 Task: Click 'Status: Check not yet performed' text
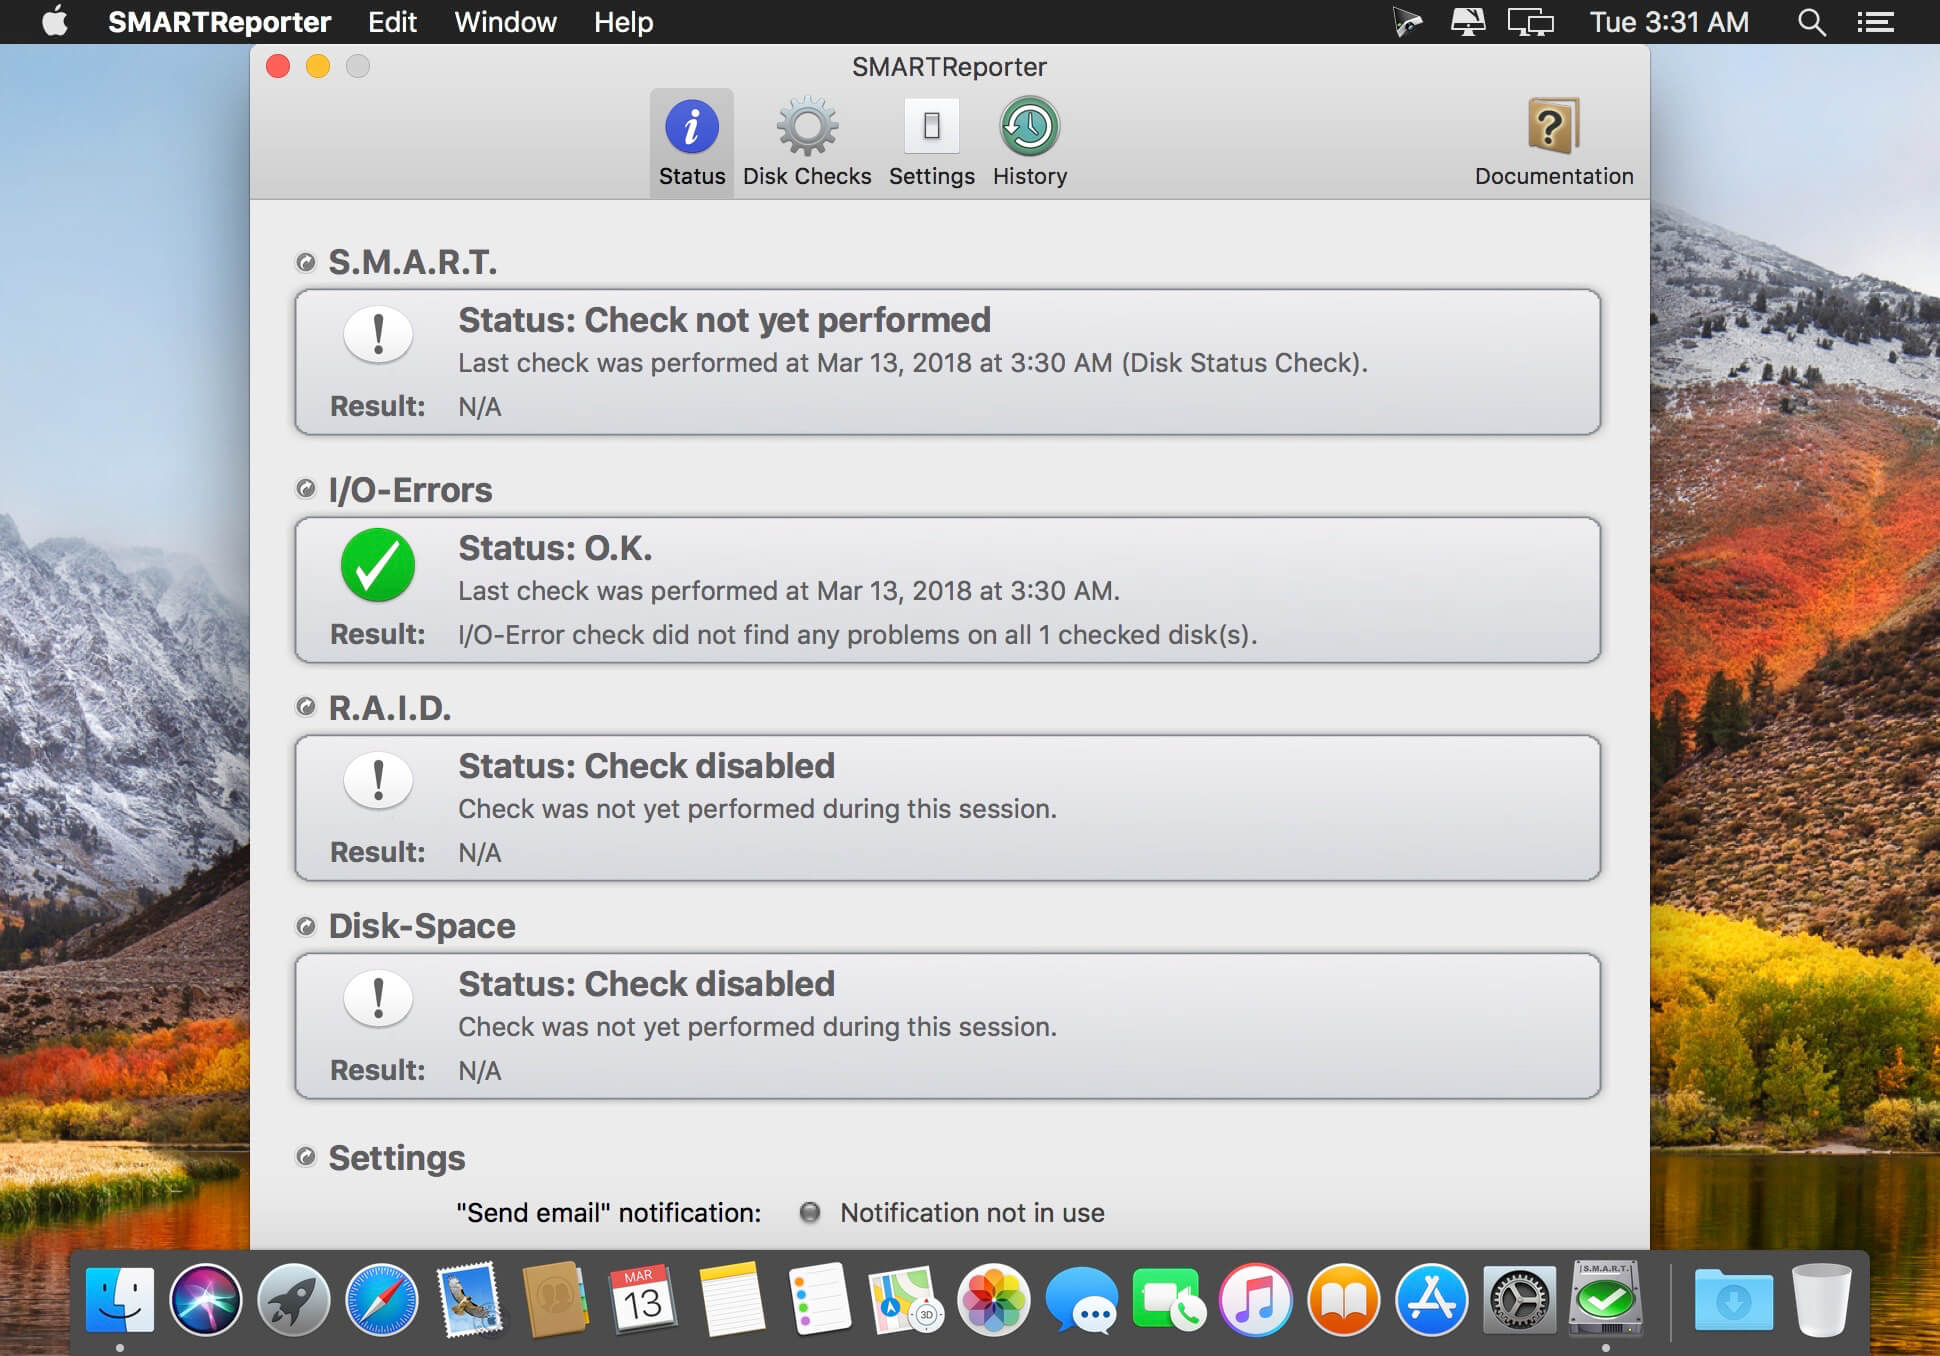tap(724, 320)
